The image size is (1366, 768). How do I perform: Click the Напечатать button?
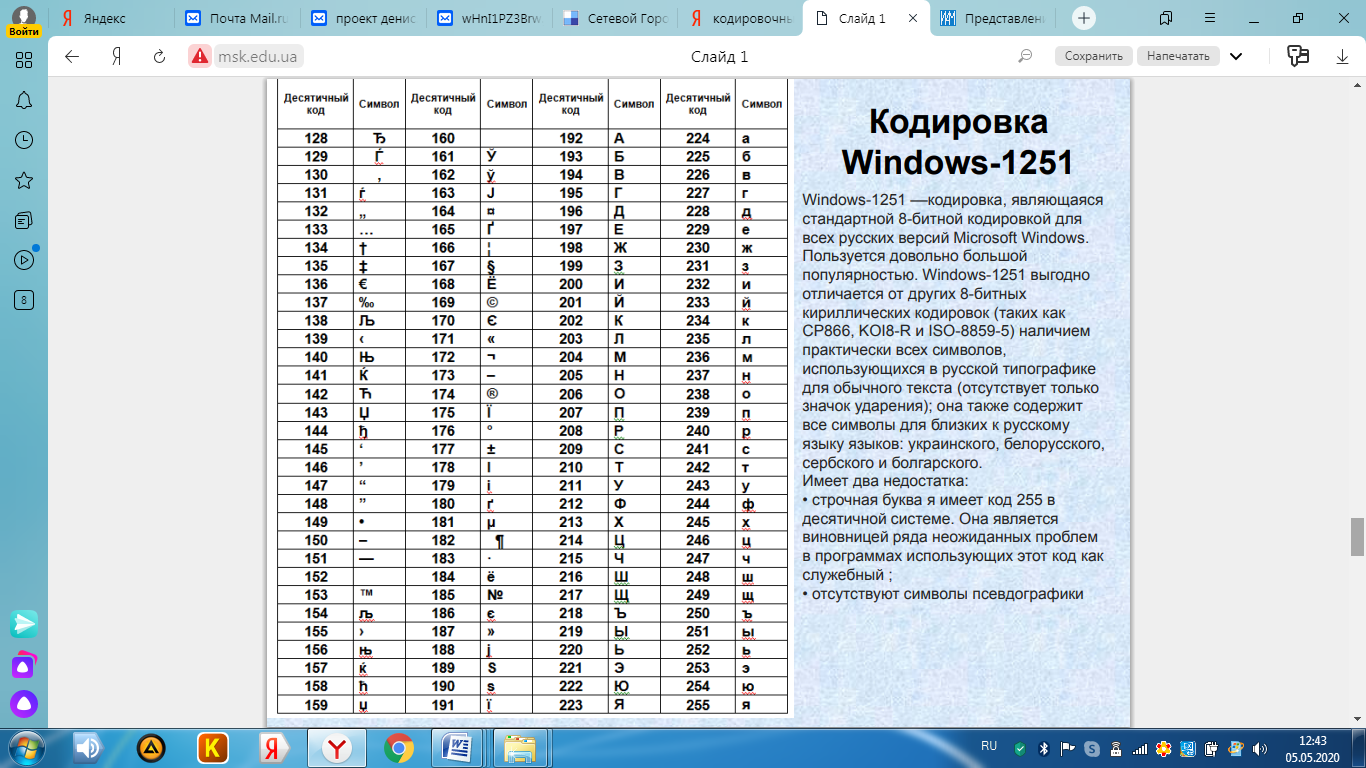[x=1178, y=56]
